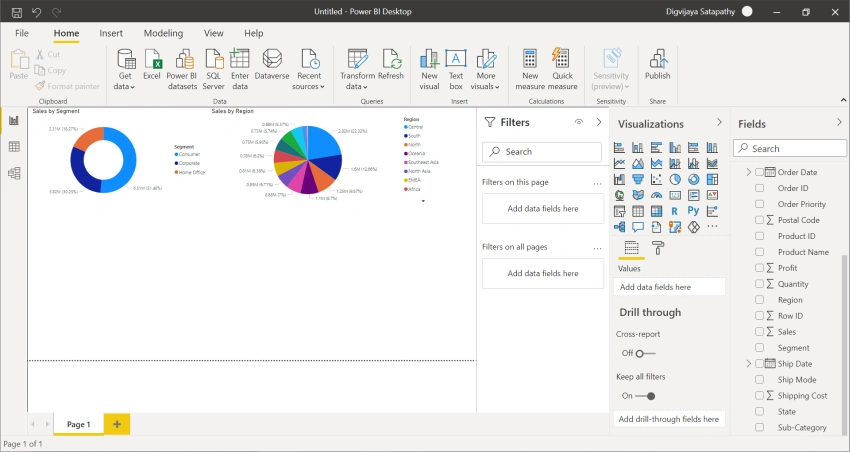Switch to Data view in left sidebar
Viewport: 850px width, 452px height.
pyautogui.click(x=14, y=146)
